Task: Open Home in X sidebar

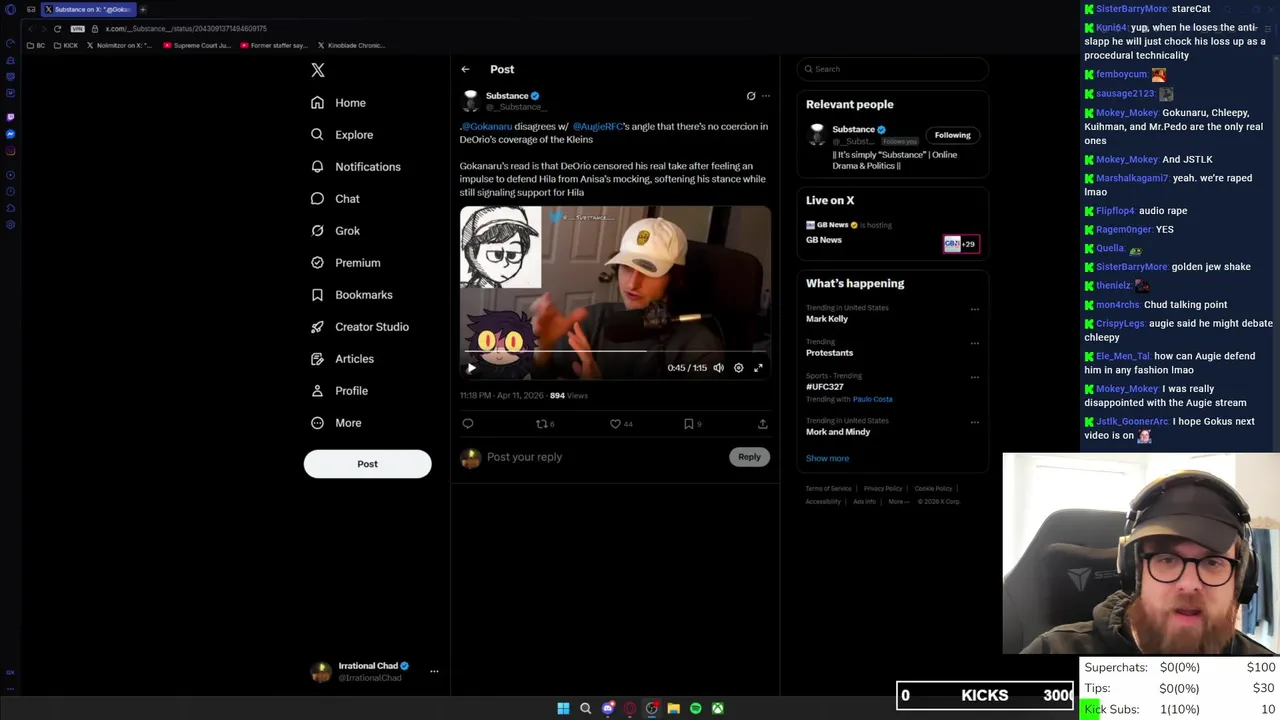Action: click(x=338, y=103)
